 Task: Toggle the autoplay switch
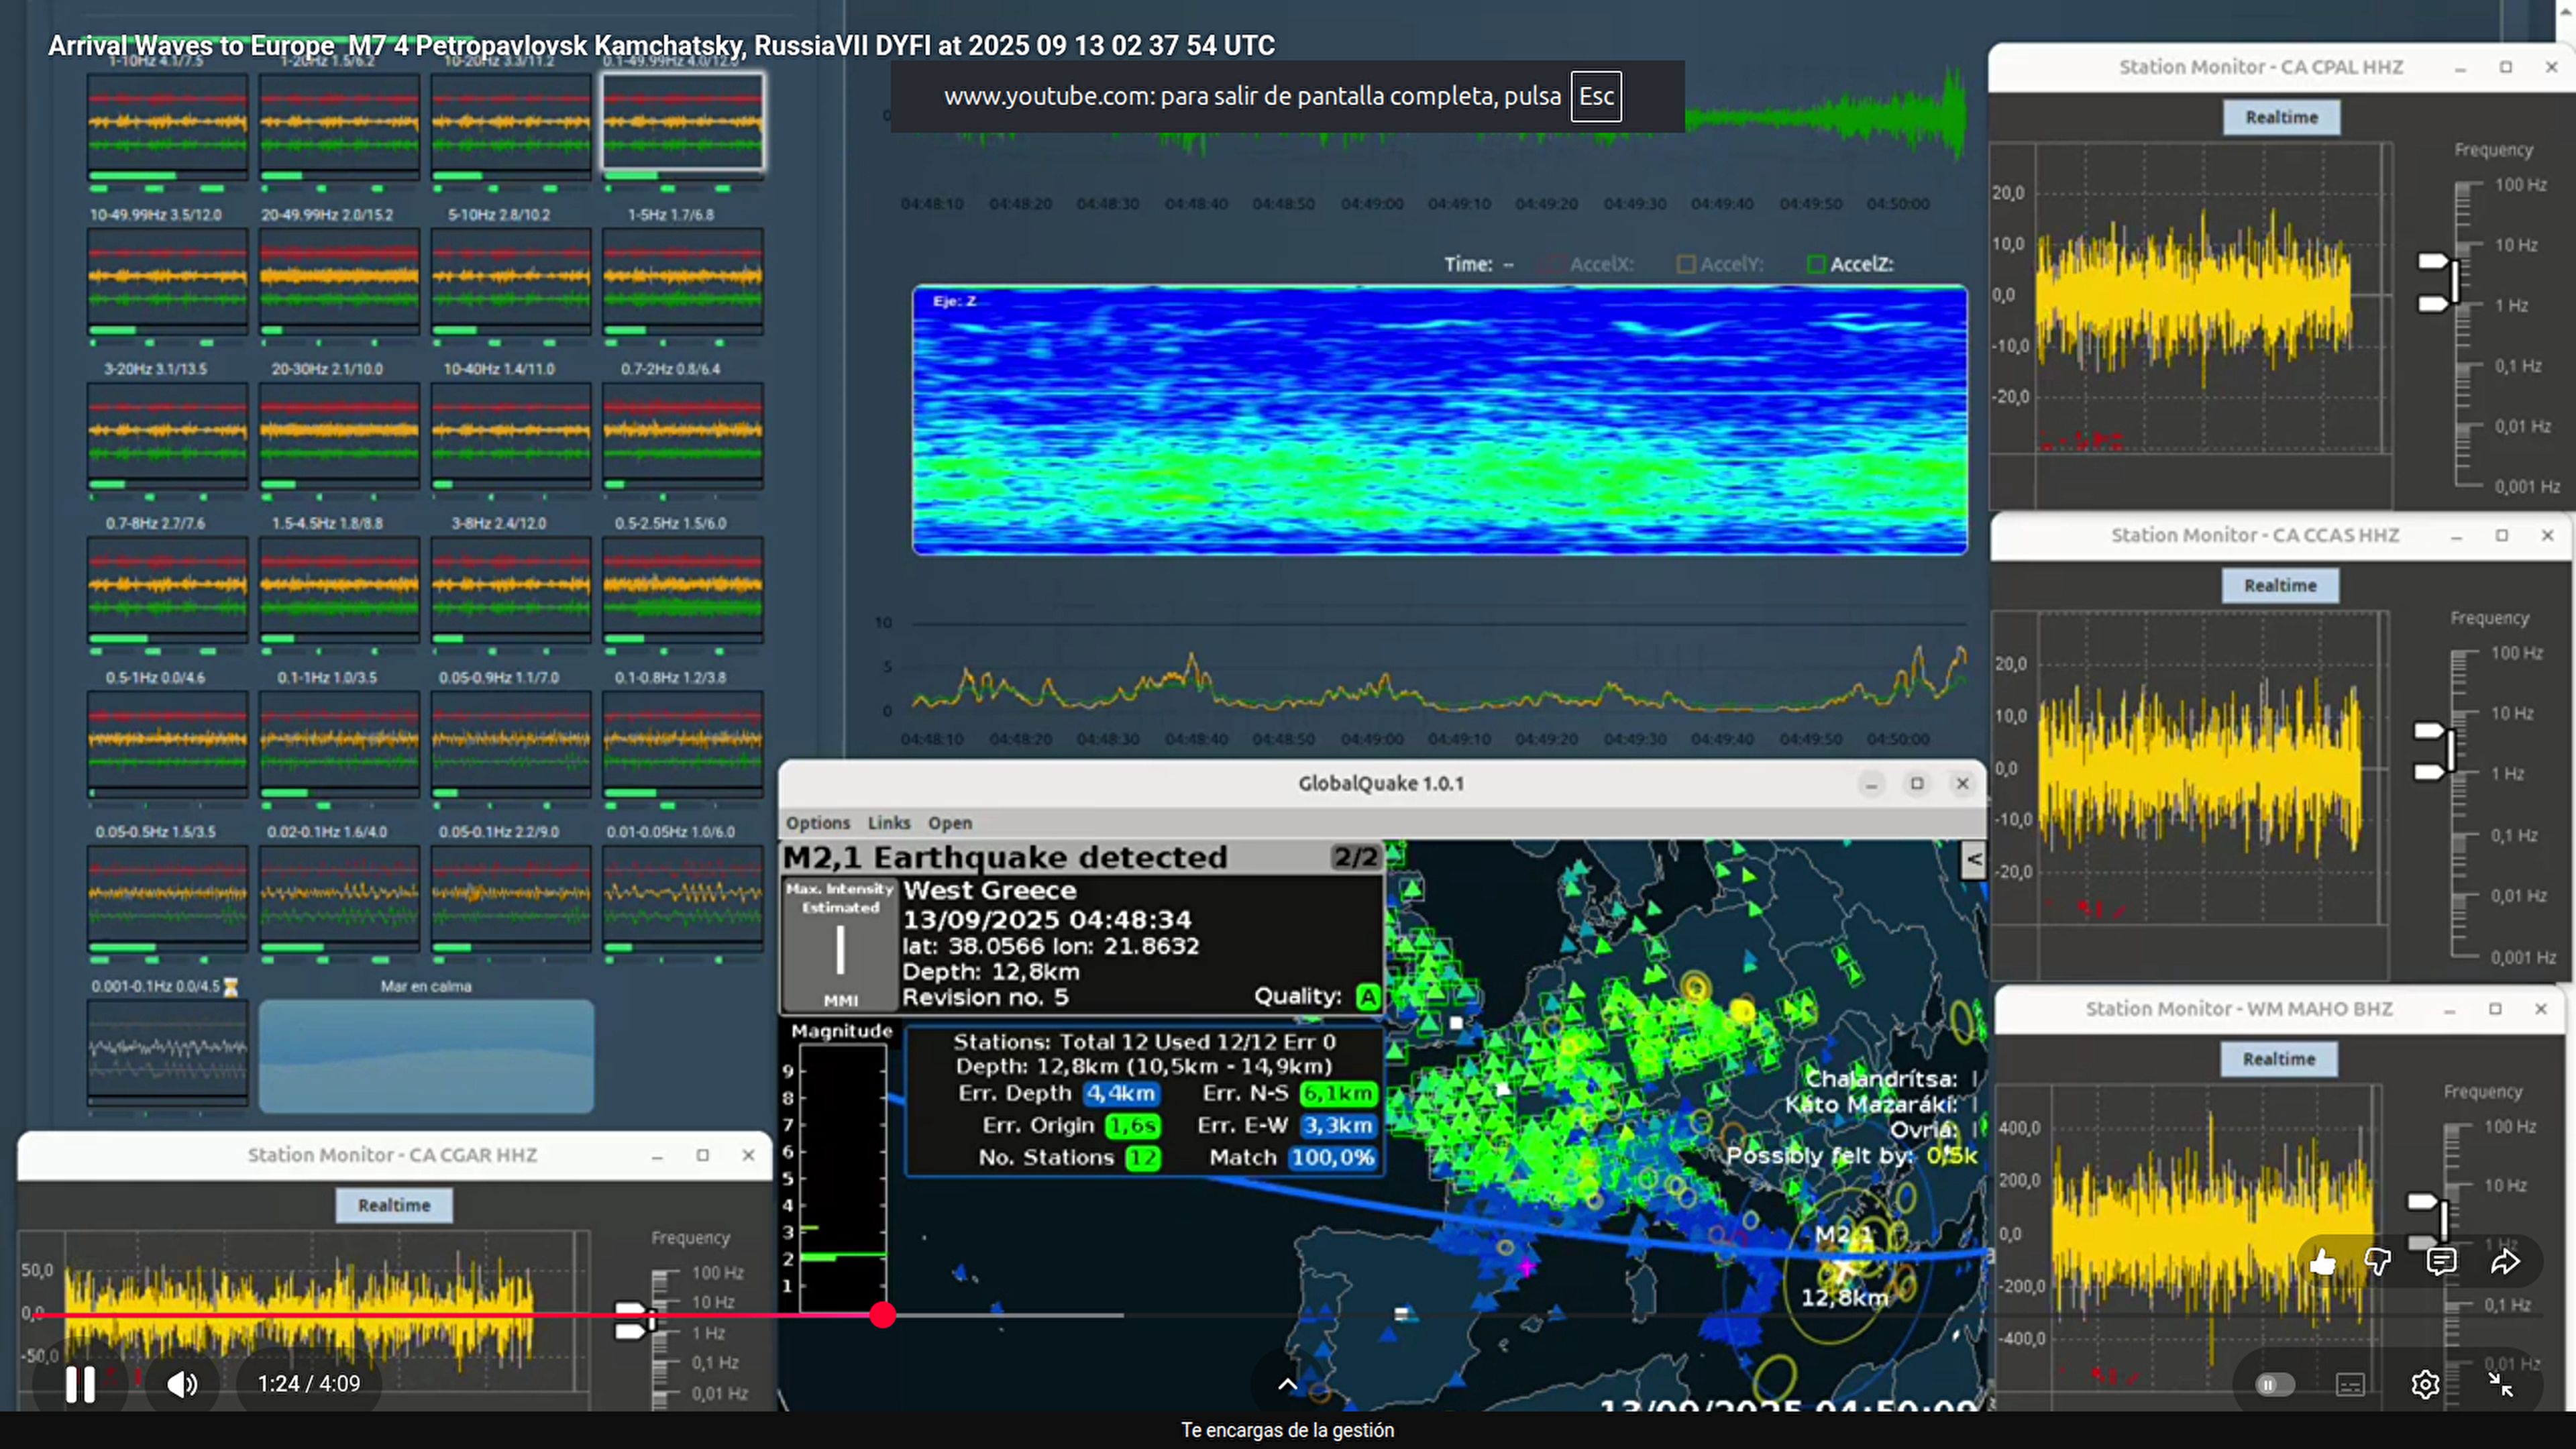[2274, 1384]
